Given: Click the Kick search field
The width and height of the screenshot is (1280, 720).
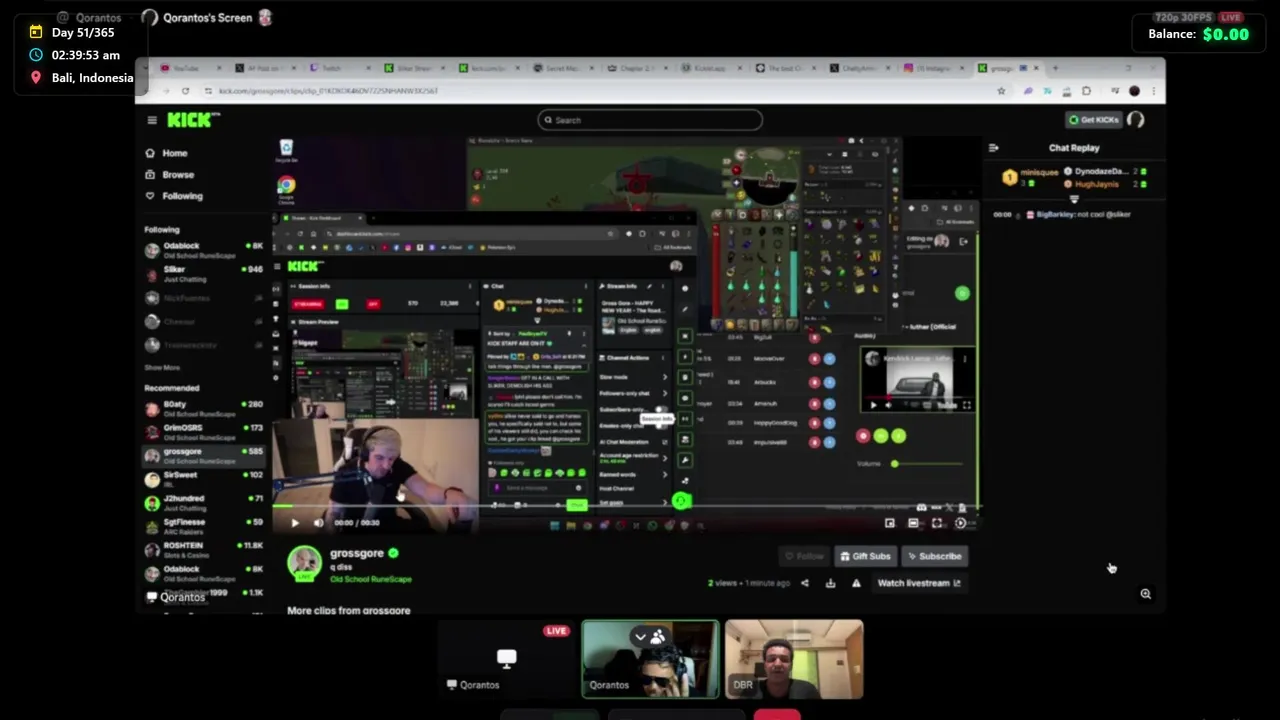Looking at the screenshot, I should [x=650, y=120].
